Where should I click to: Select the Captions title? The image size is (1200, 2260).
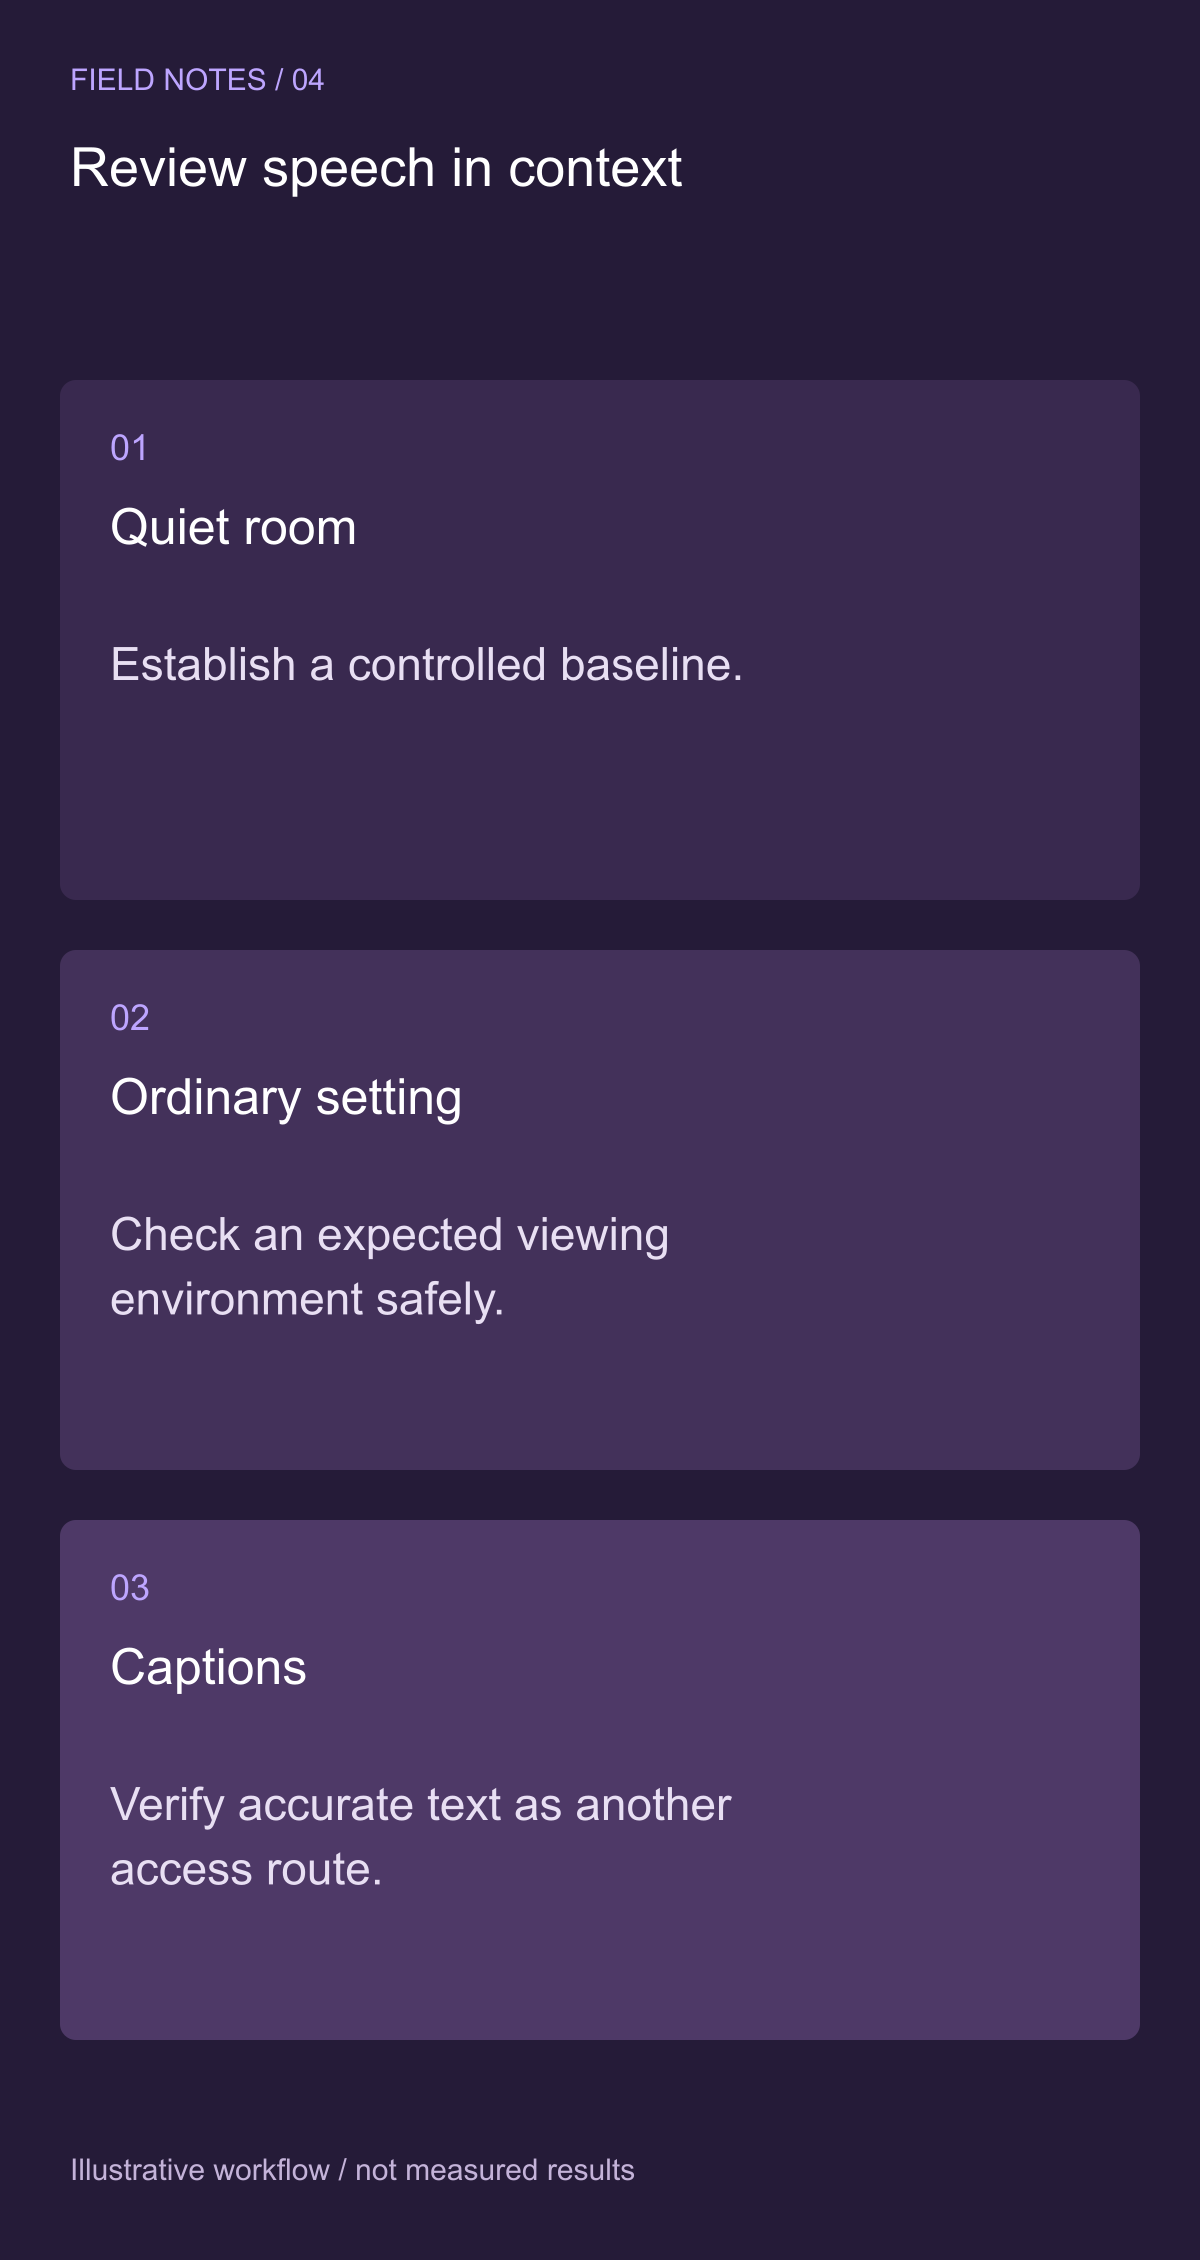(208, 1668)
